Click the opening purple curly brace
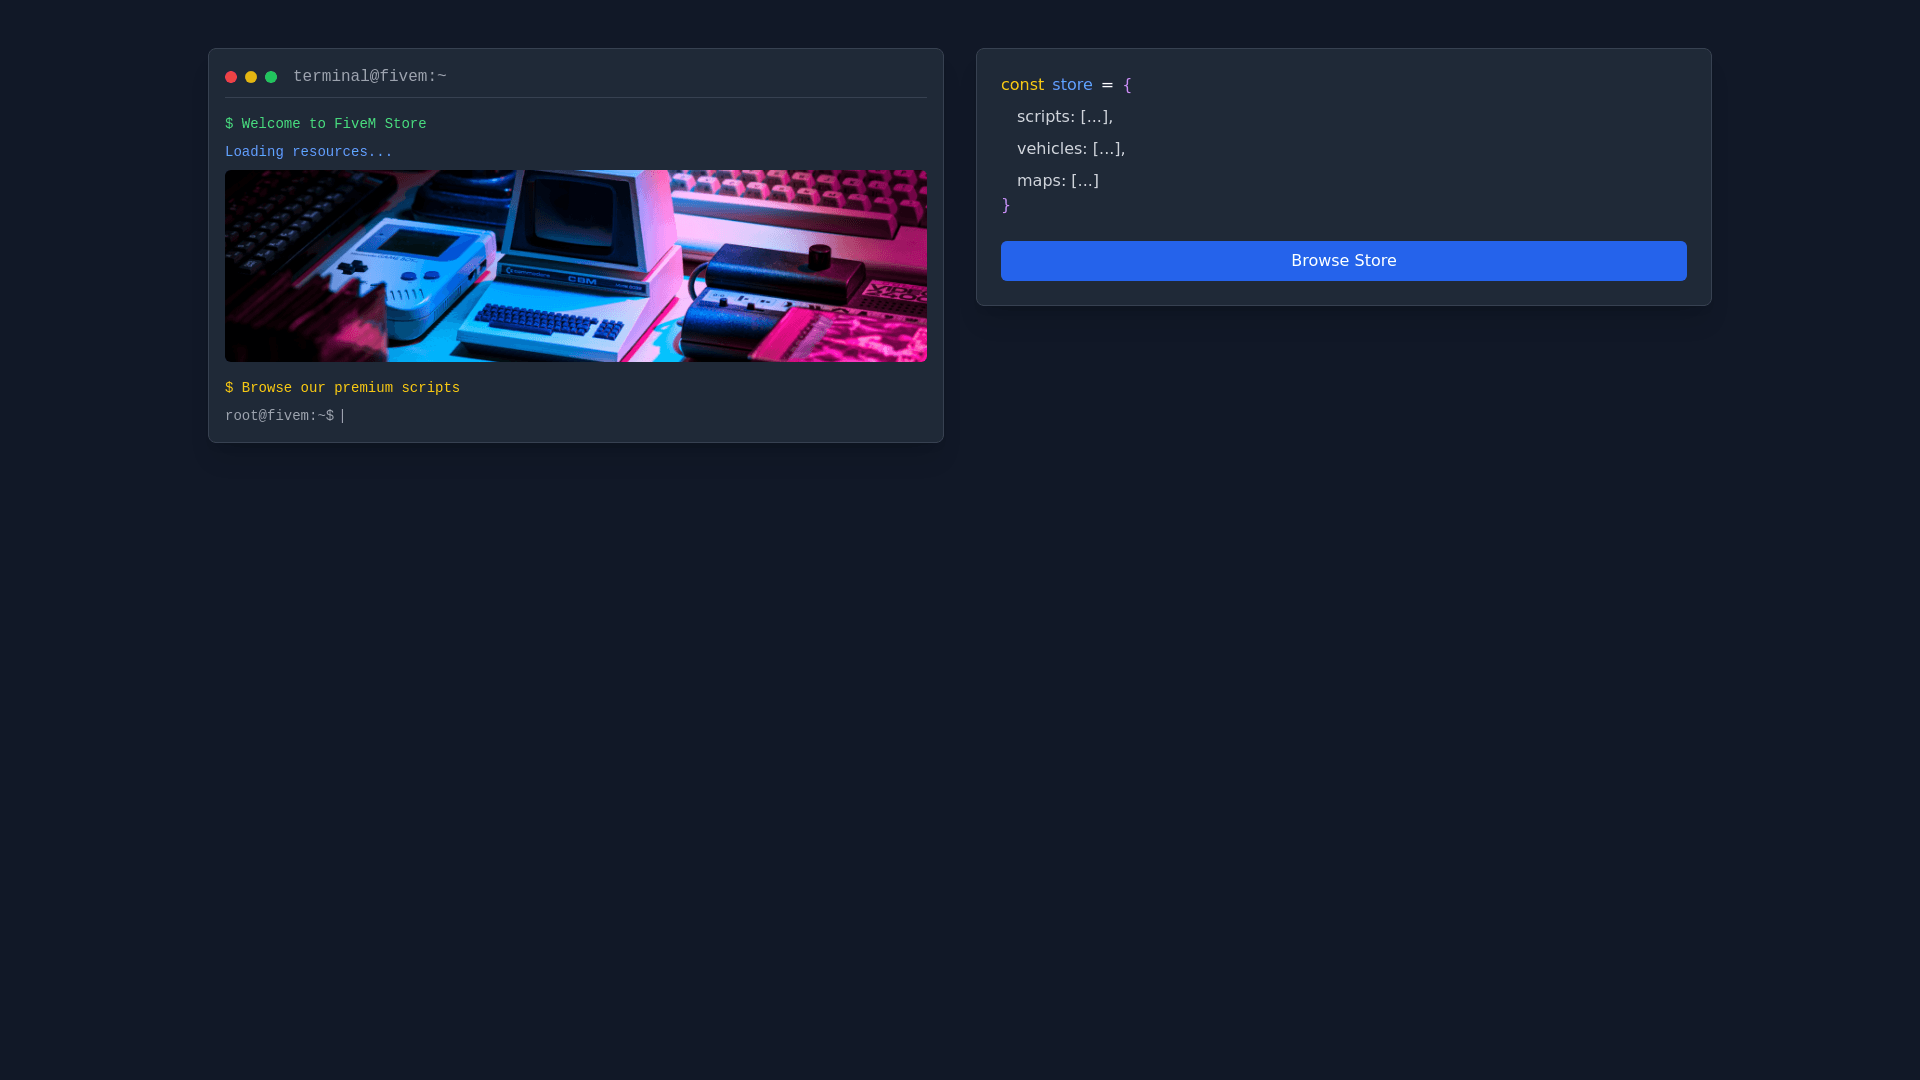The image size is (1920, 1080). (1127, 85)
